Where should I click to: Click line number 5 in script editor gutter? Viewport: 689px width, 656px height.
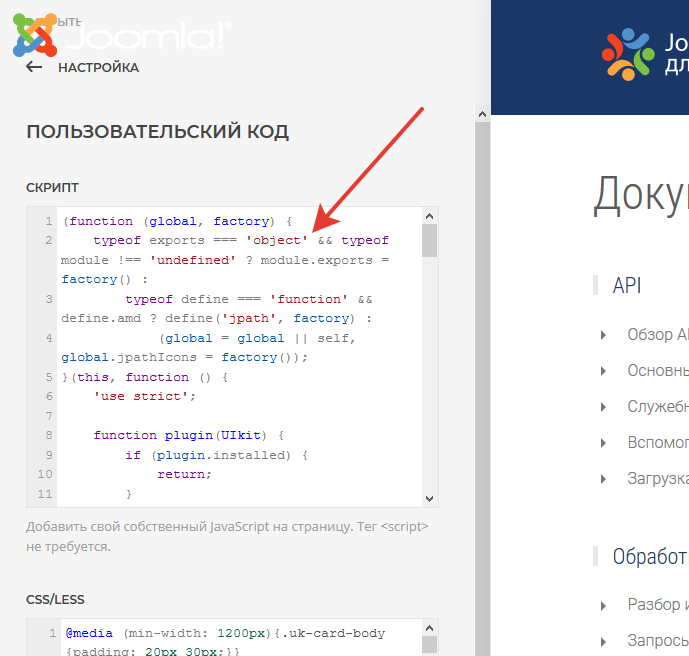pyautogui.click(x=49, y=377)
